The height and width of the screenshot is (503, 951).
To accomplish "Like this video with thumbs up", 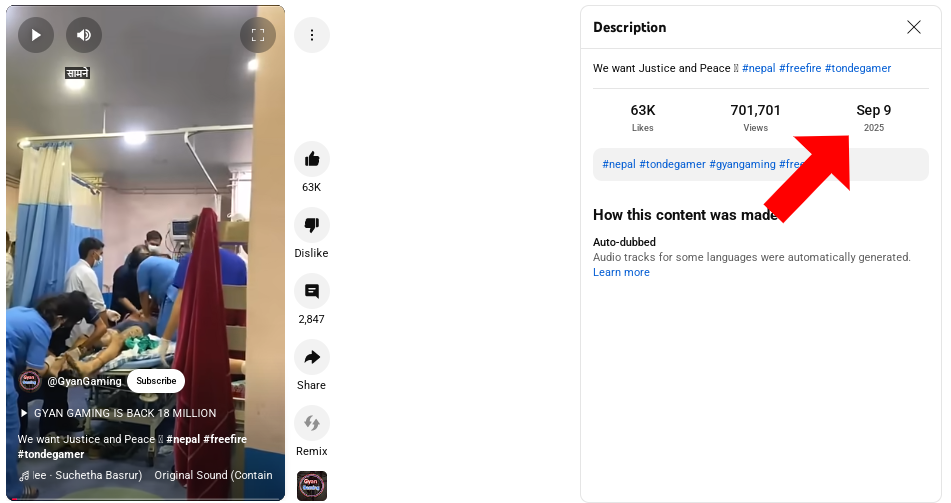I will tap(312, 159).
